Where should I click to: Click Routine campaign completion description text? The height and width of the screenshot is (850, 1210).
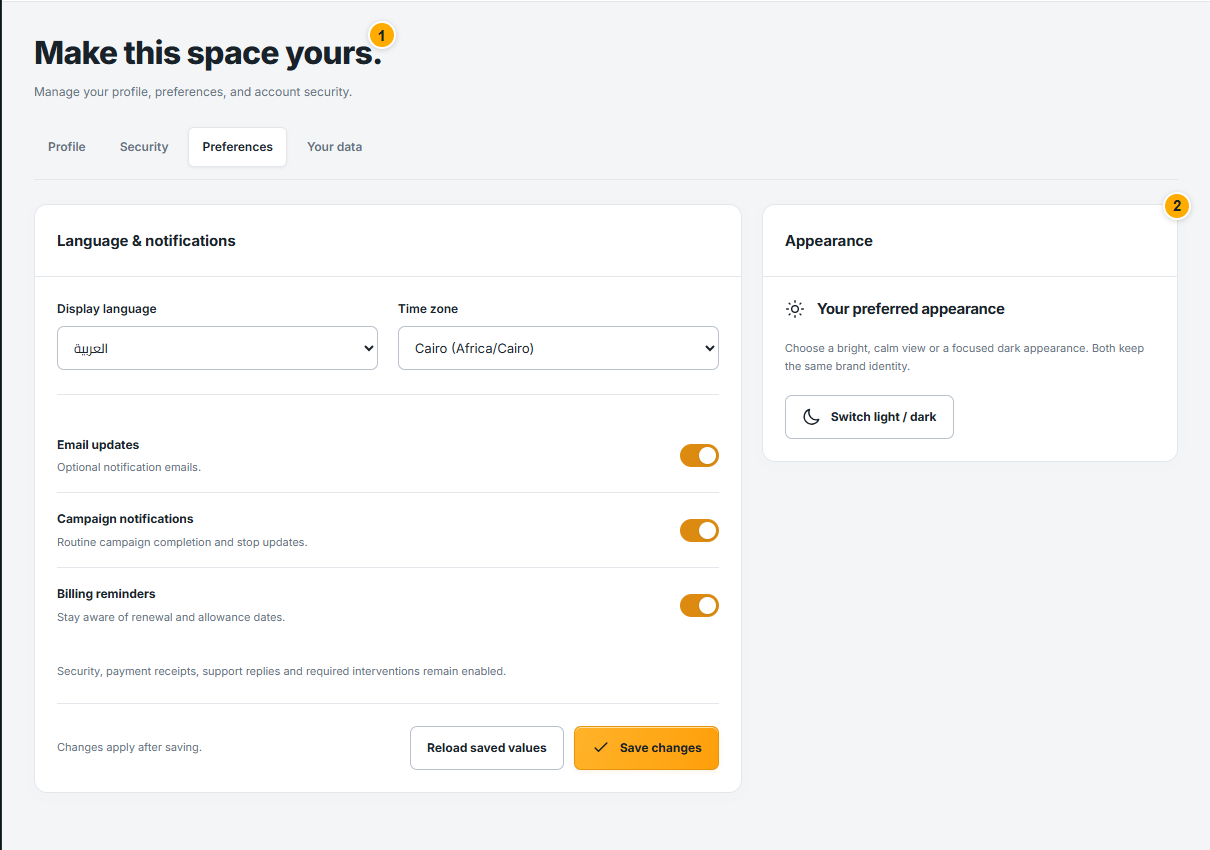point(182,542)
